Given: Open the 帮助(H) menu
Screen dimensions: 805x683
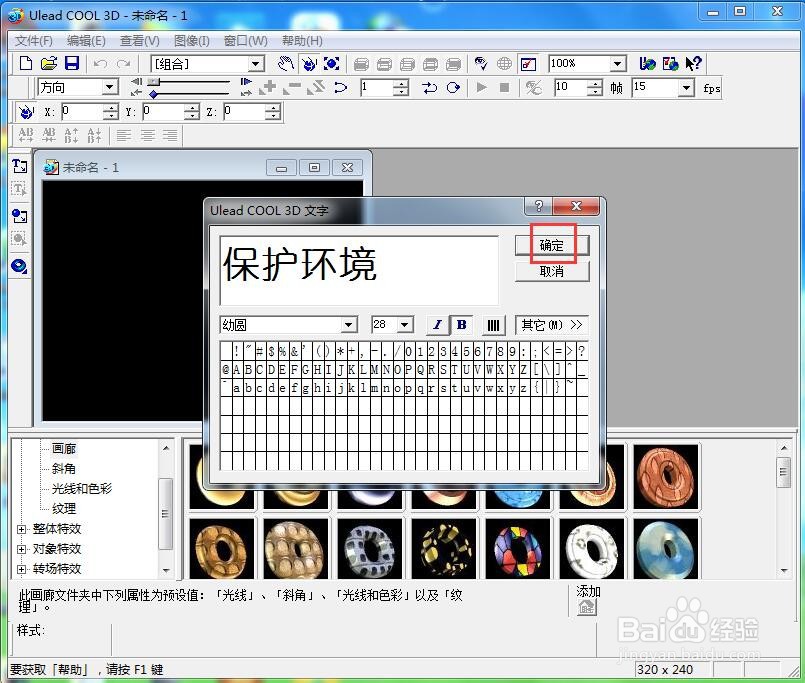Looking at the screenshot, I should 302,41.
